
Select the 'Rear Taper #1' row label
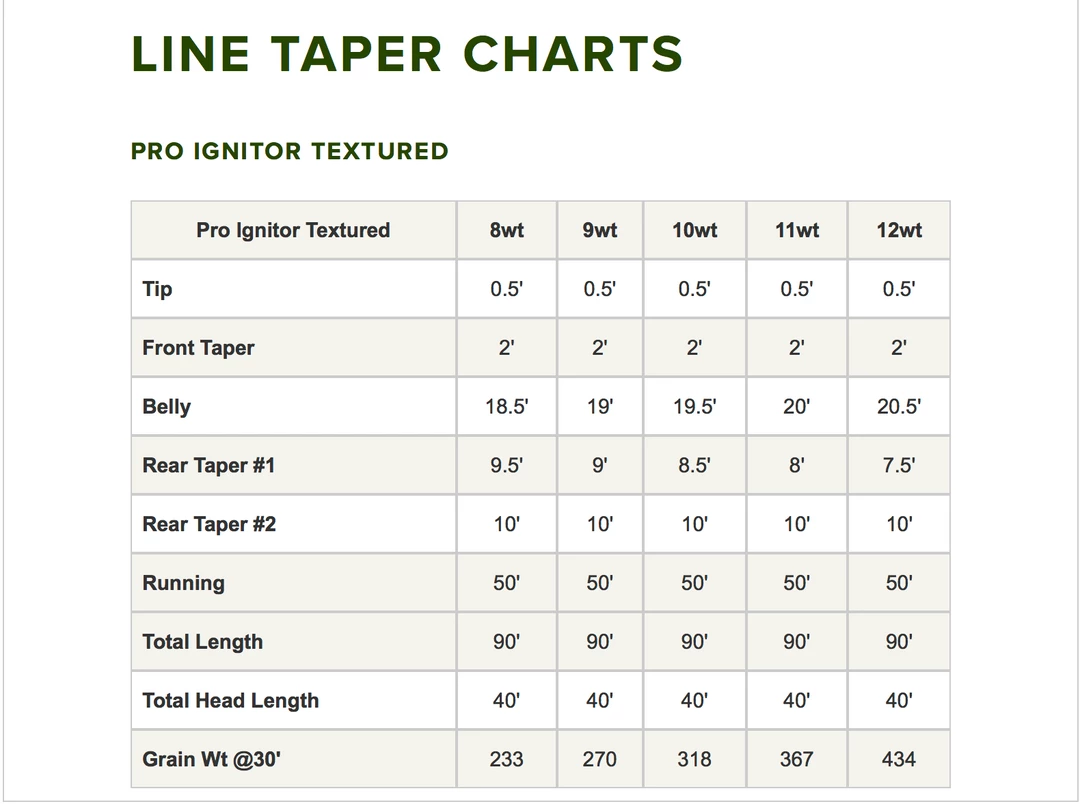pos(209,465)
